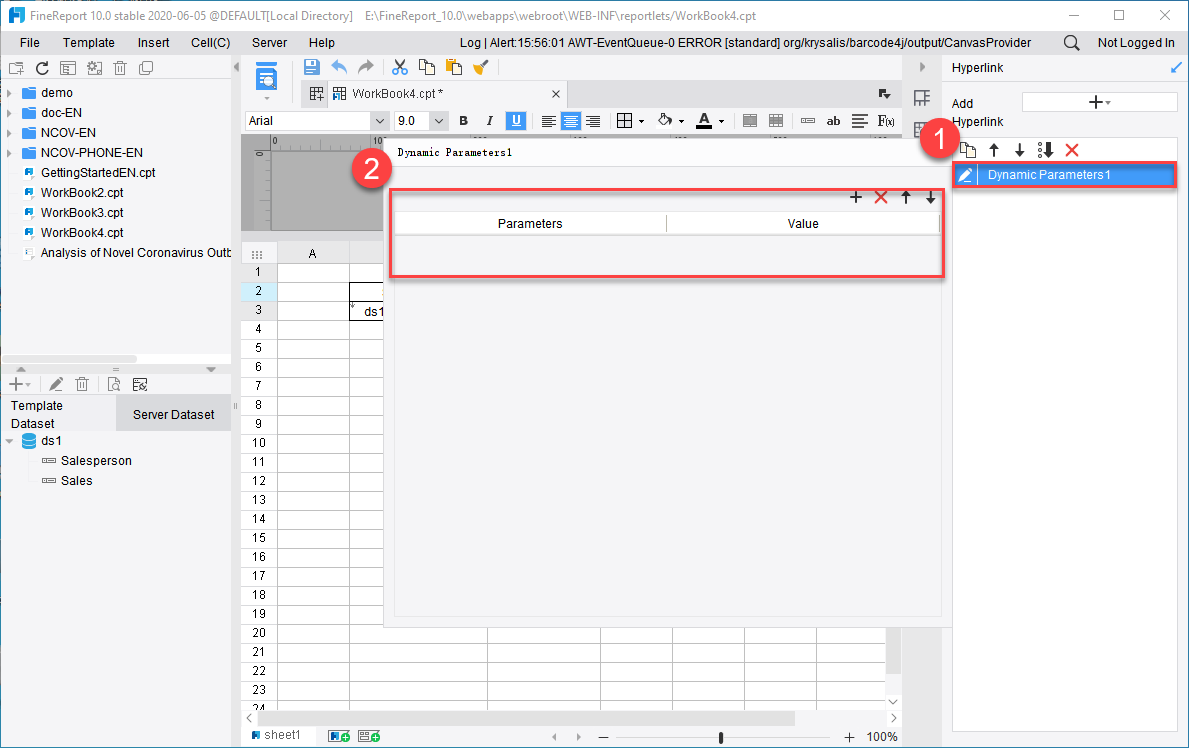Toggle Bold formatting
Viewport: 1189px width, 748px height.
click(x=463, y=121)
